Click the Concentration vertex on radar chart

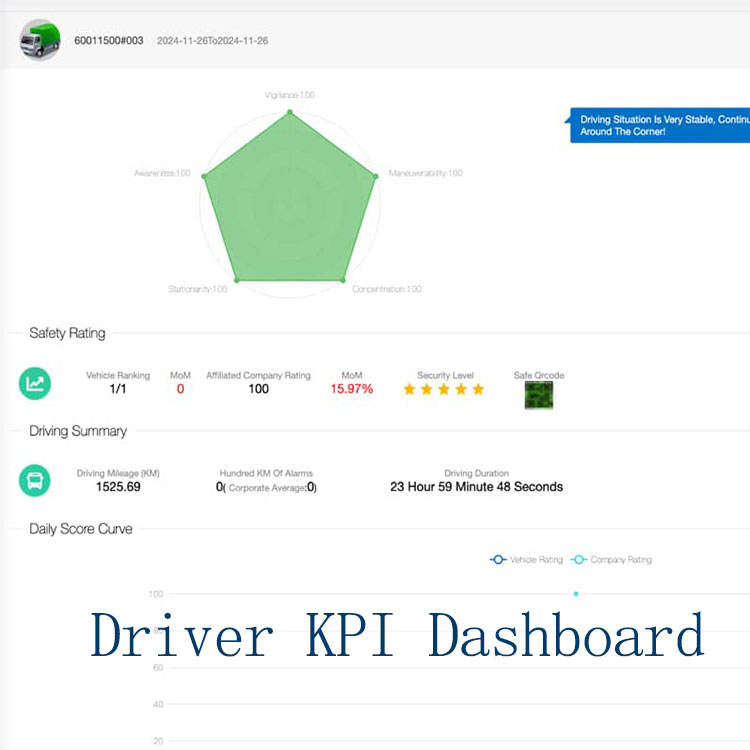point(342,279)
